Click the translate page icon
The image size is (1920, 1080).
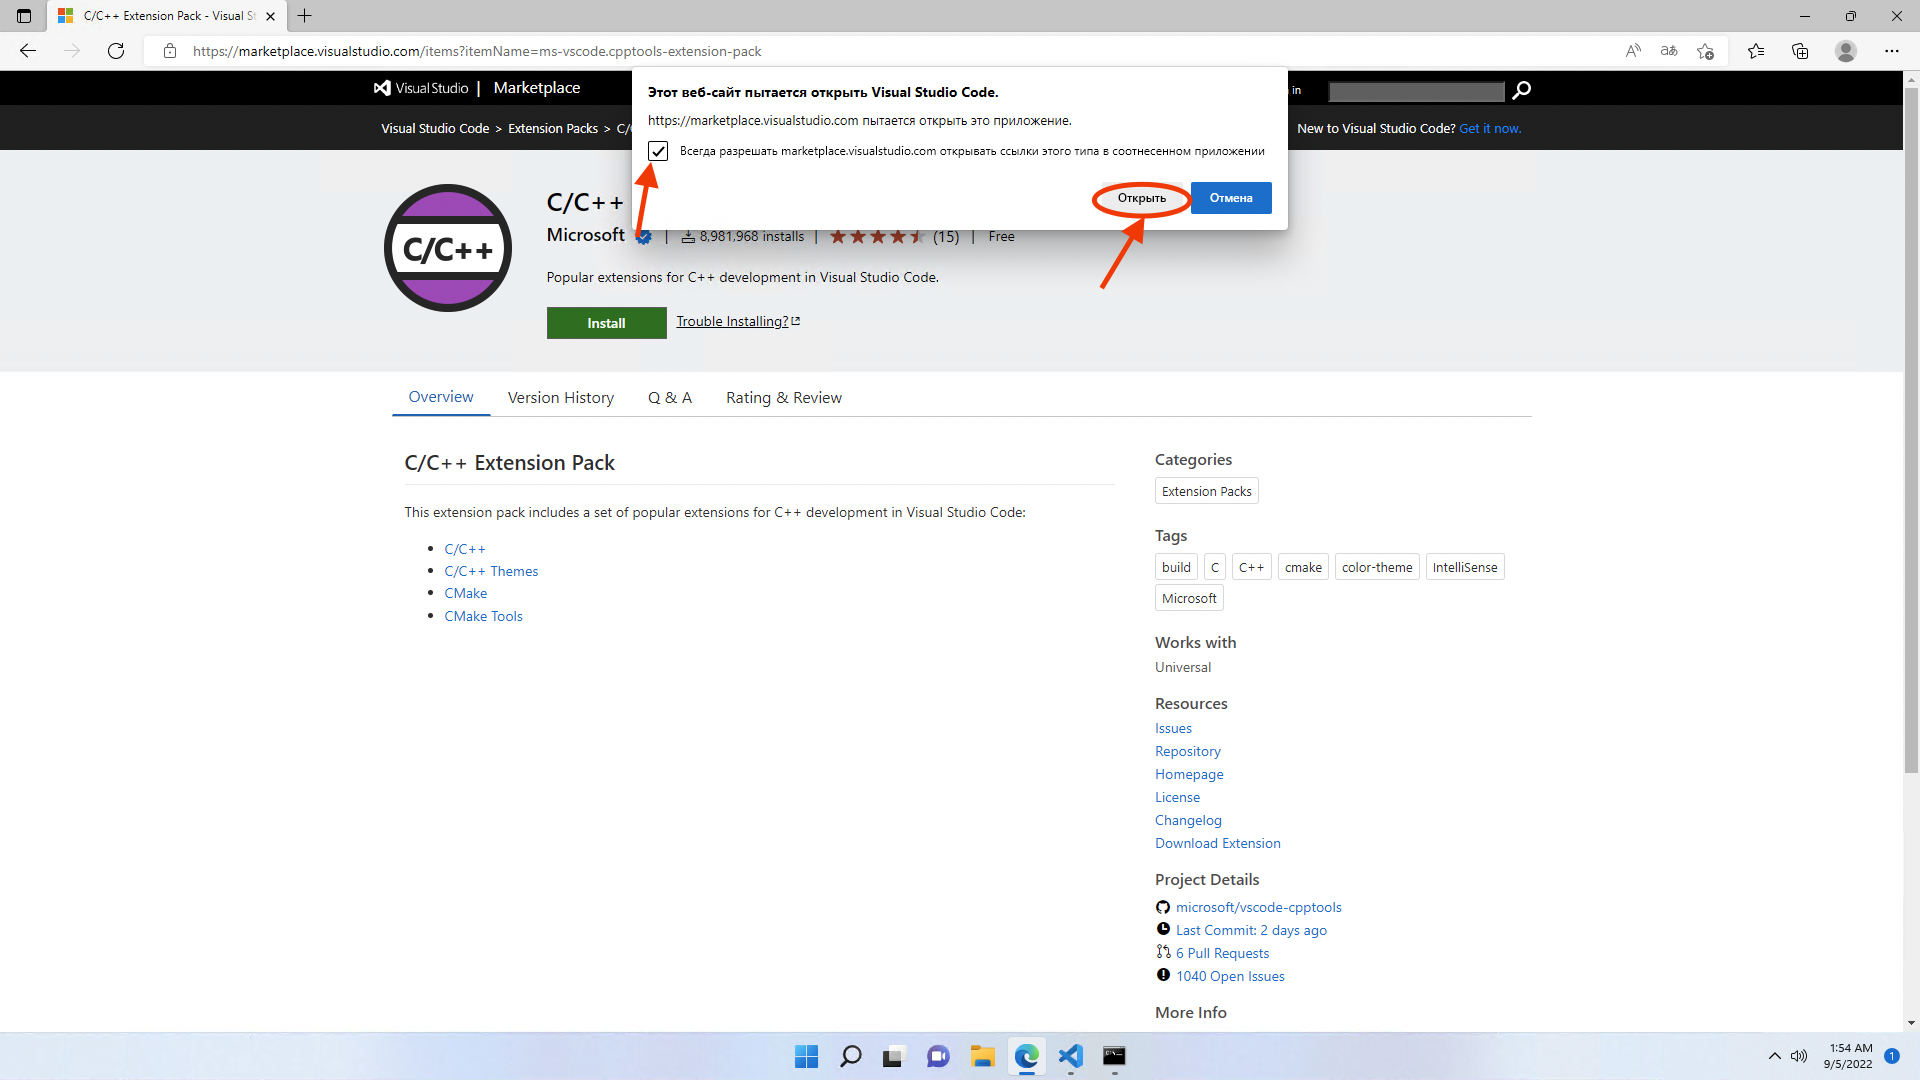click(1669, 51)
